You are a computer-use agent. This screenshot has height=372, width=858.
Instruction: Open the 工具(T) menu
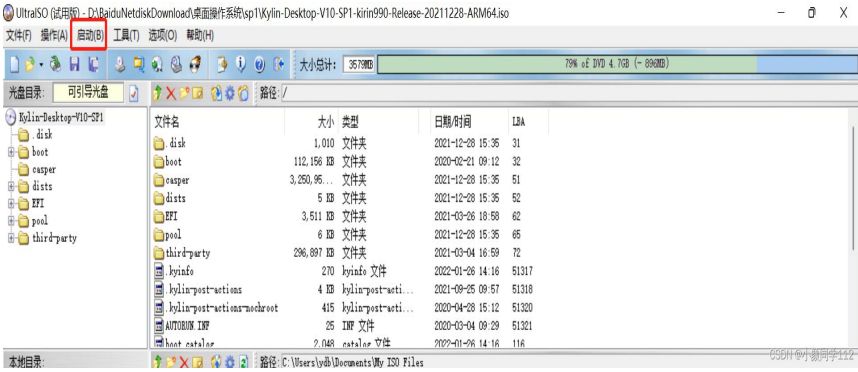click(x=126, y=36)
